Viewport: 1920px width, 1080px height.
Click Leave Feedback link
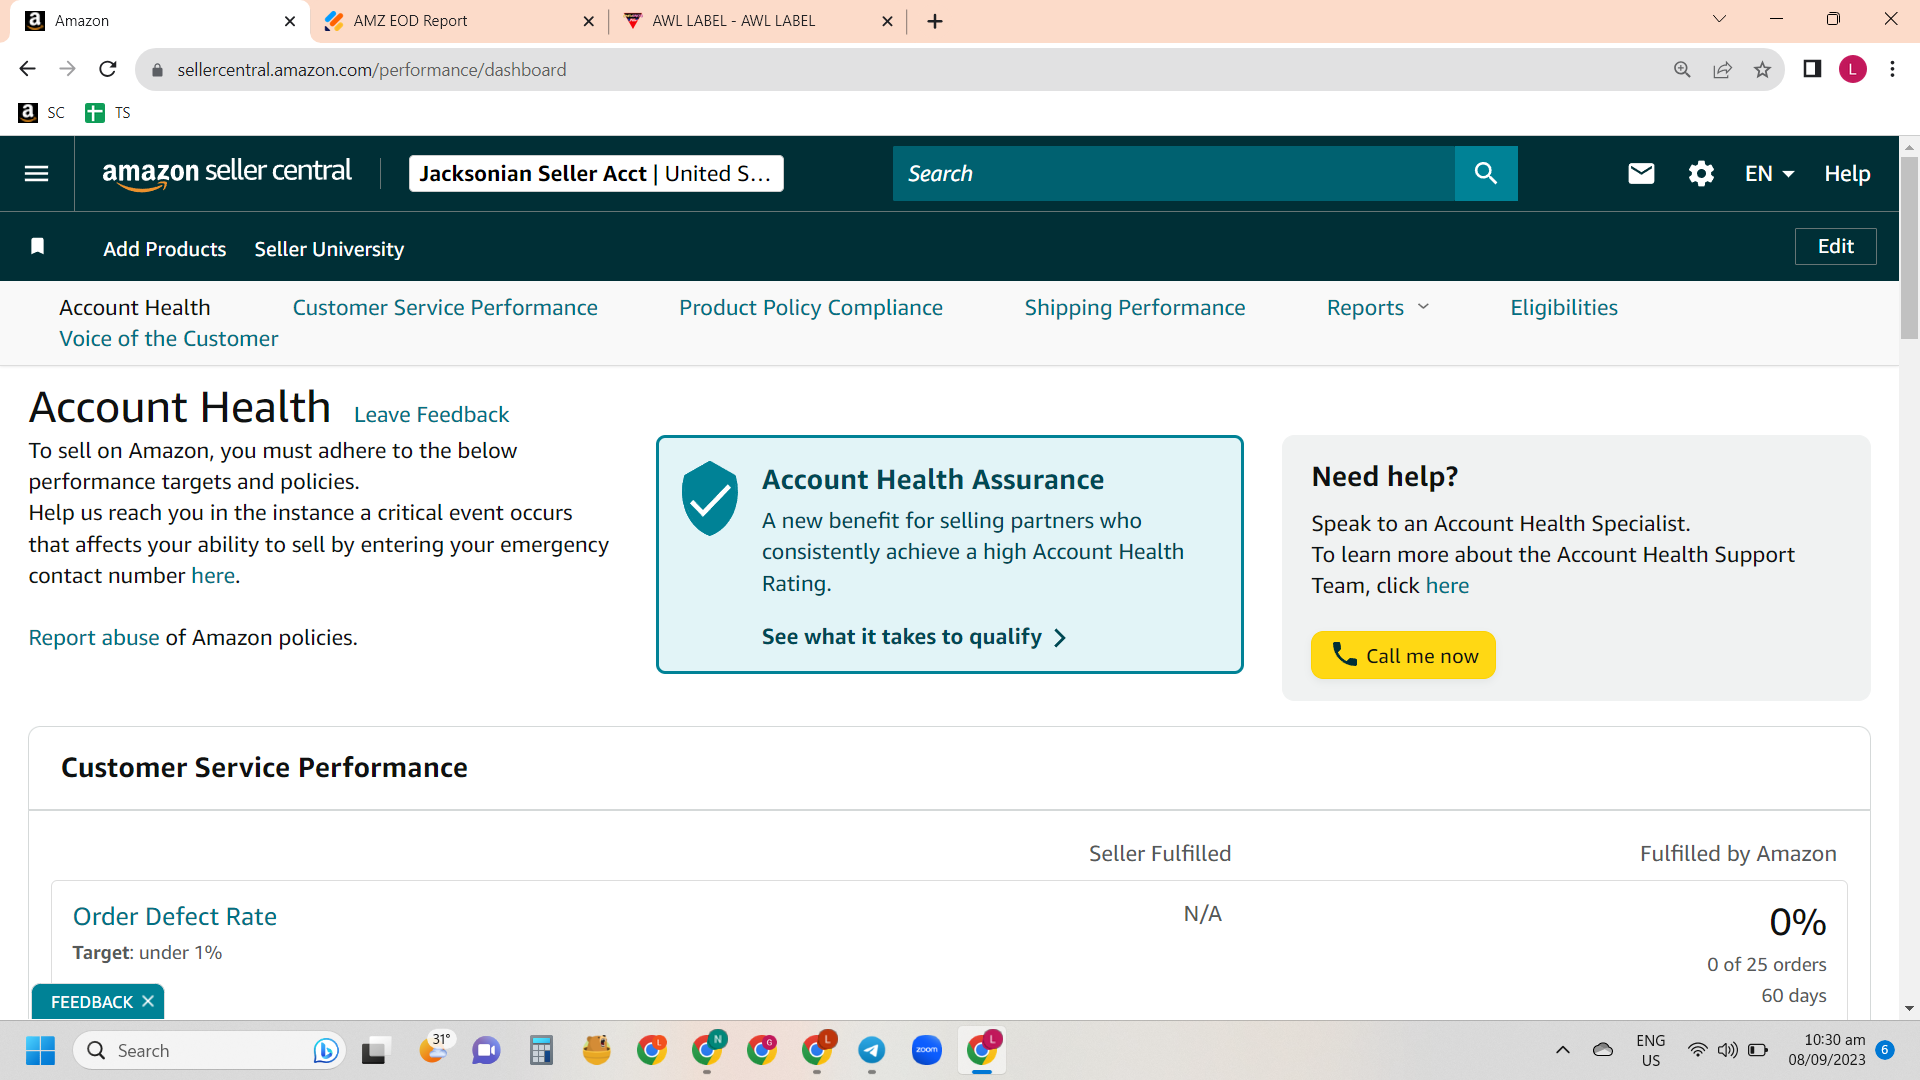[431, 415]
